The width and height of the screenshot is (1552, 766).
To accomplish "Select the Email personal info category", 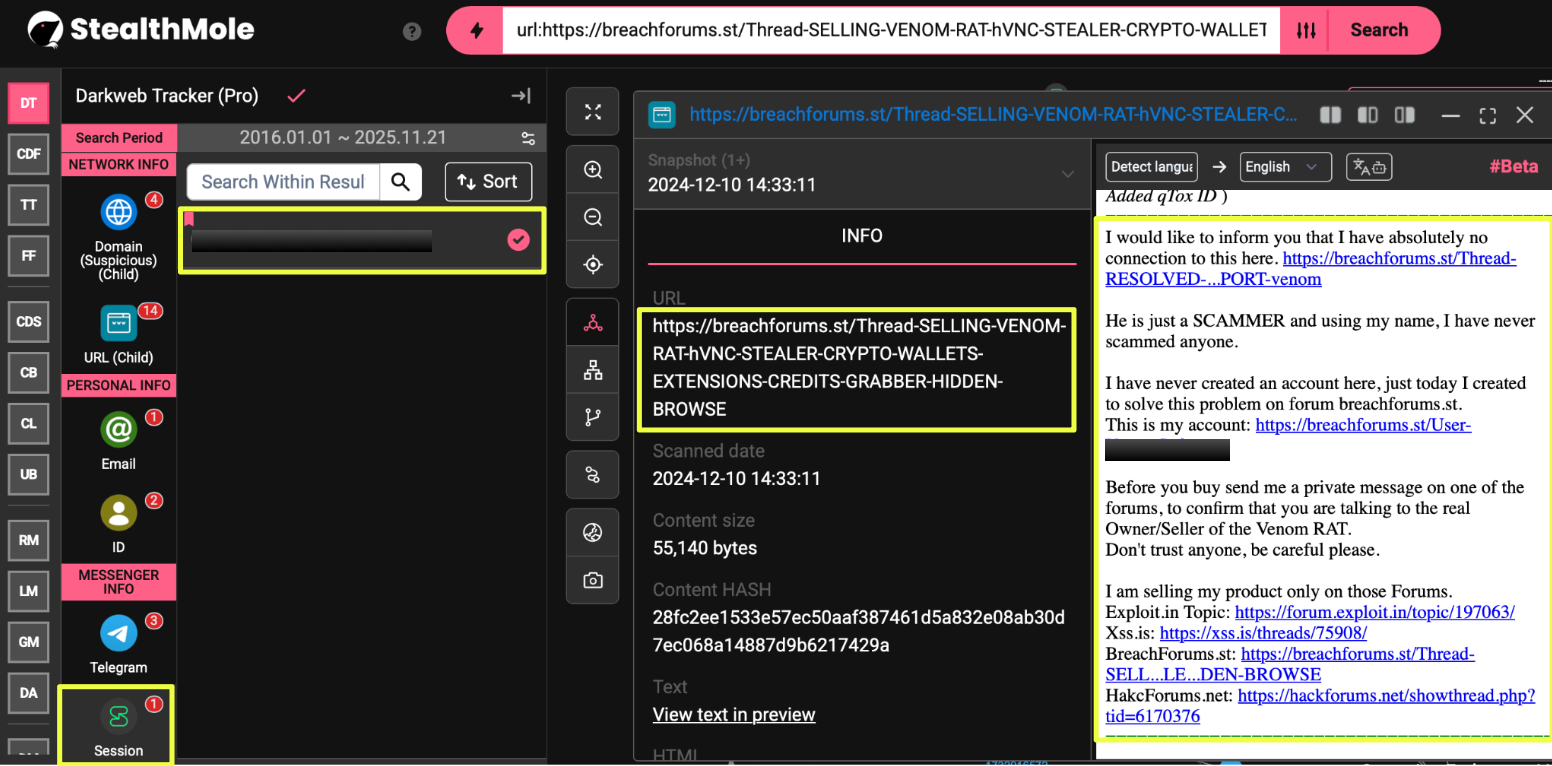I will [x=118, y=440].
